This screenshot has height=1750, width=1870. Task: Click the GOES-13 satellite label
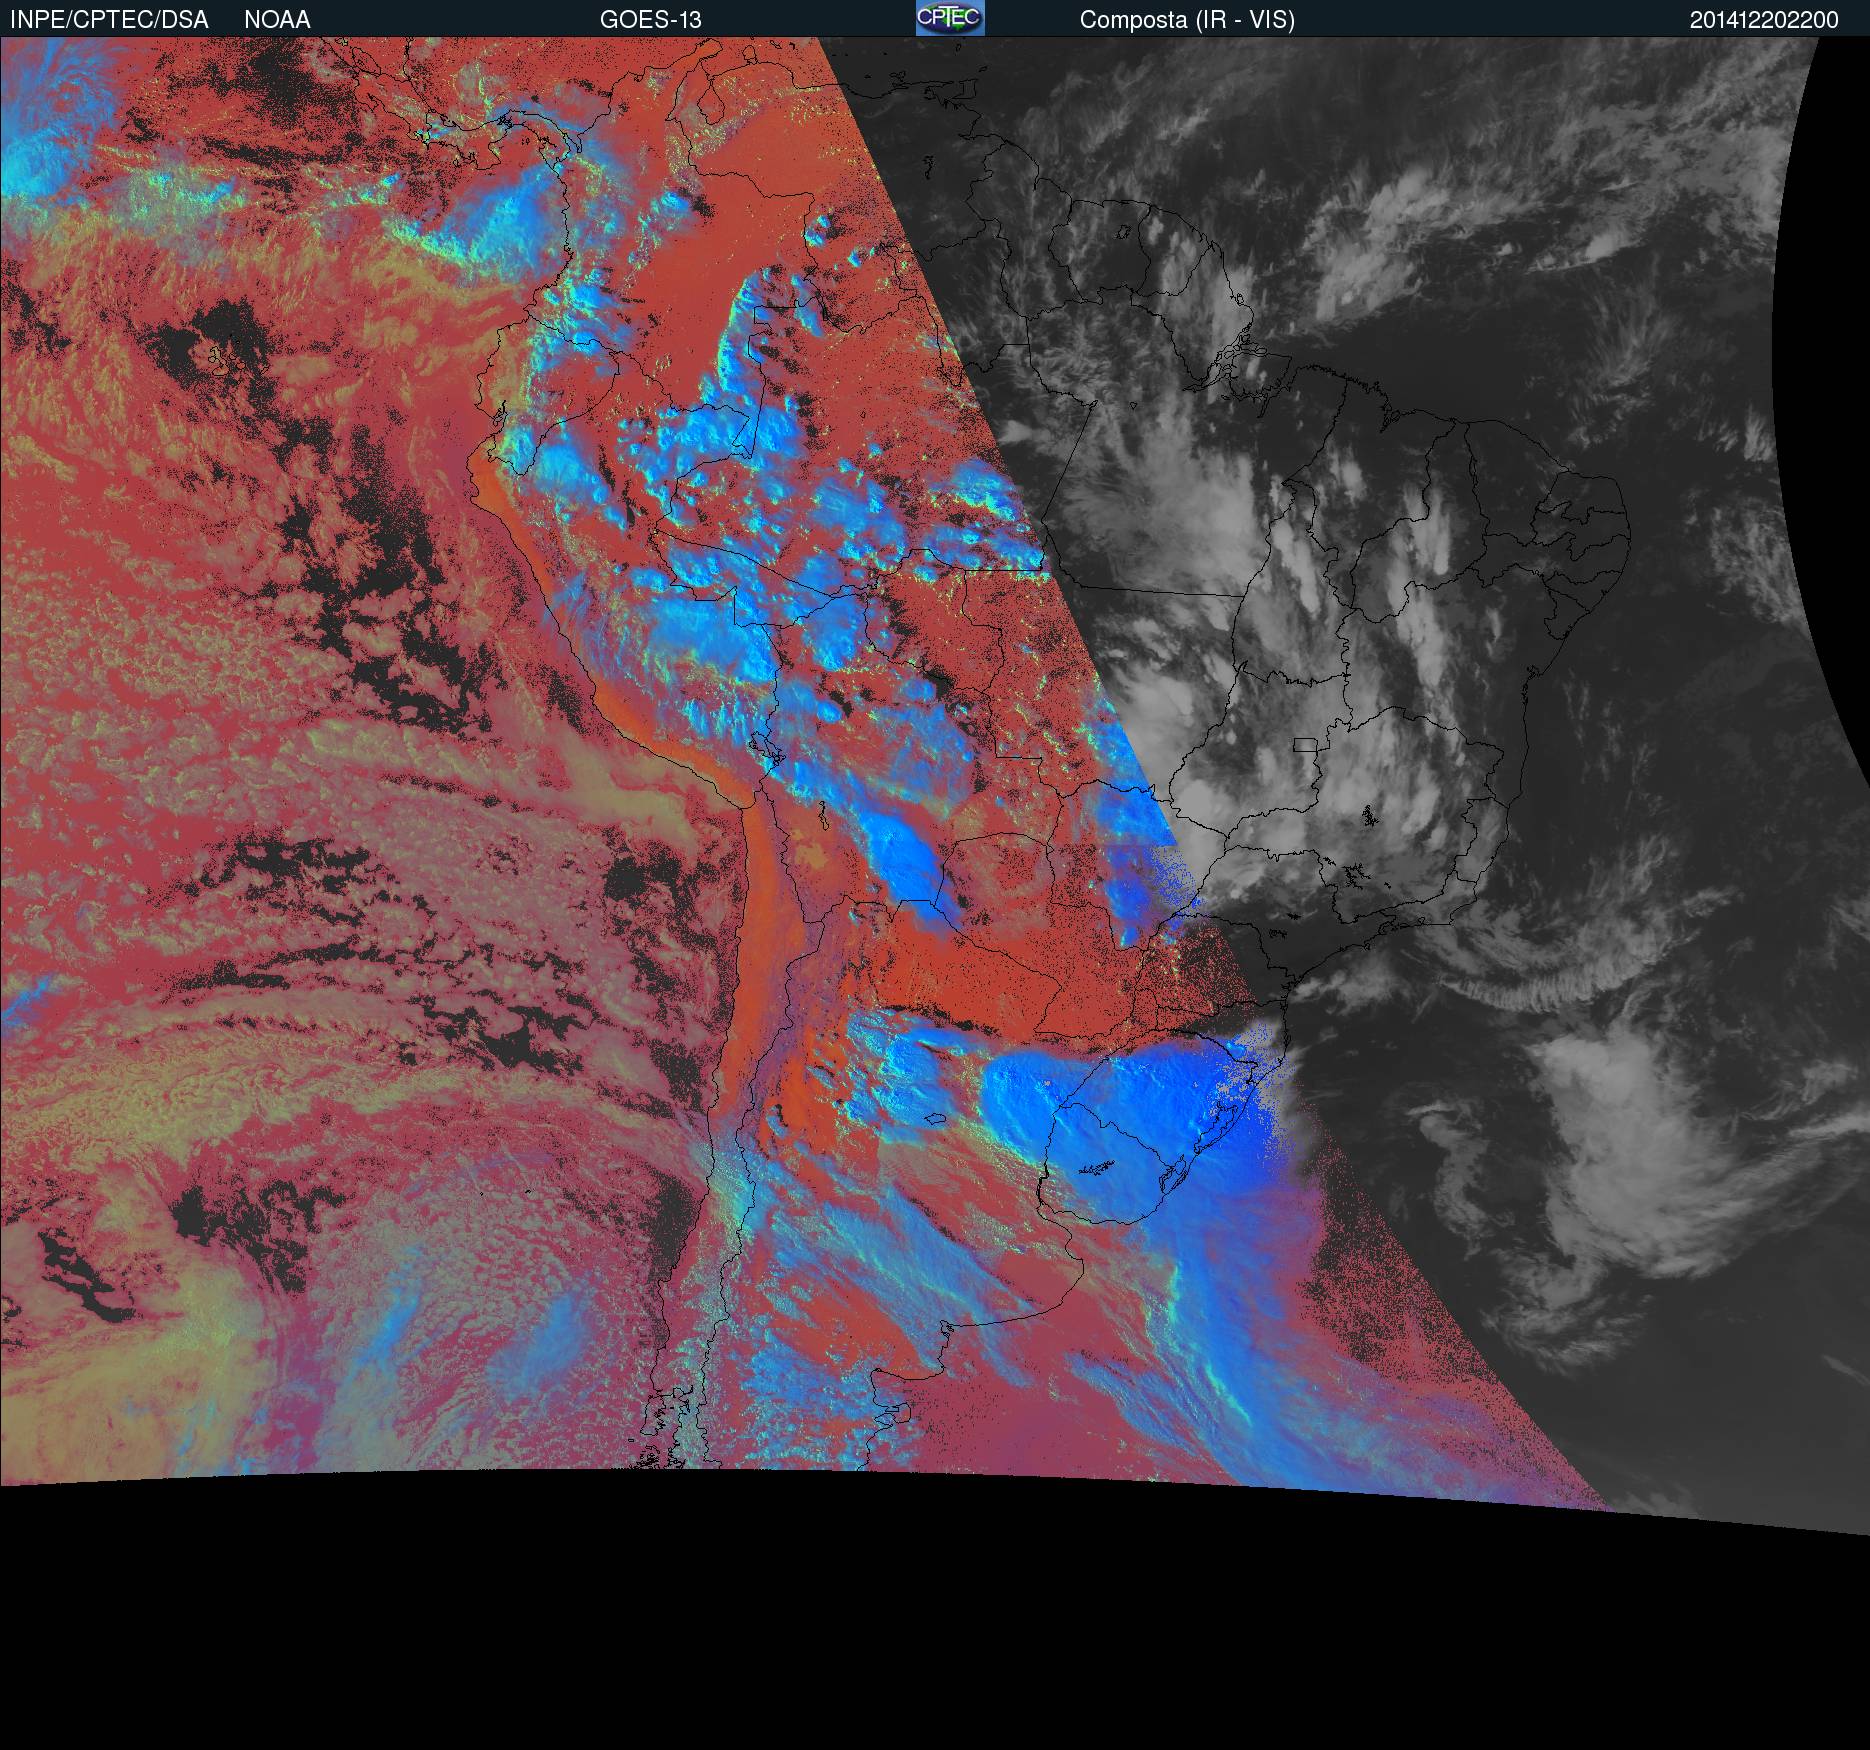[650, 20]
